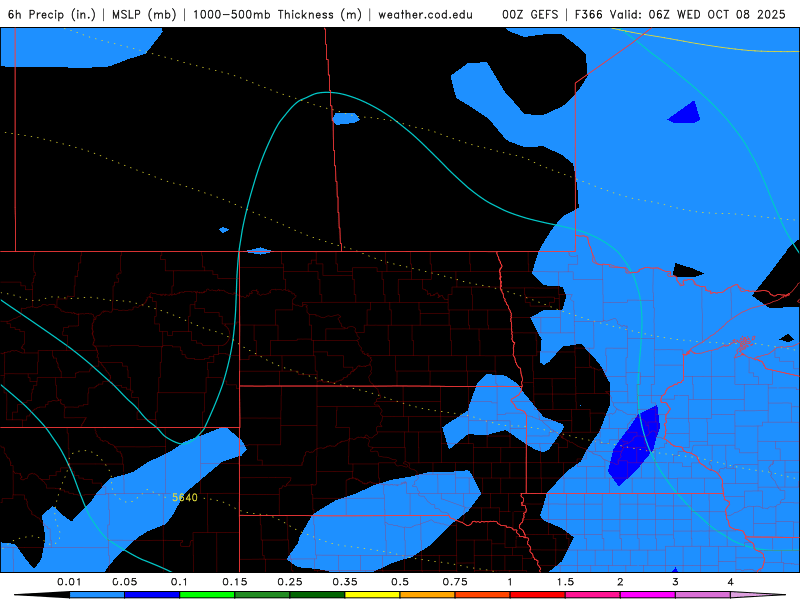The width and height of the screenshot is (800, 600).
Task: Select the dark orange 0.75 legend swatch
Action: [x=483, y=595]
